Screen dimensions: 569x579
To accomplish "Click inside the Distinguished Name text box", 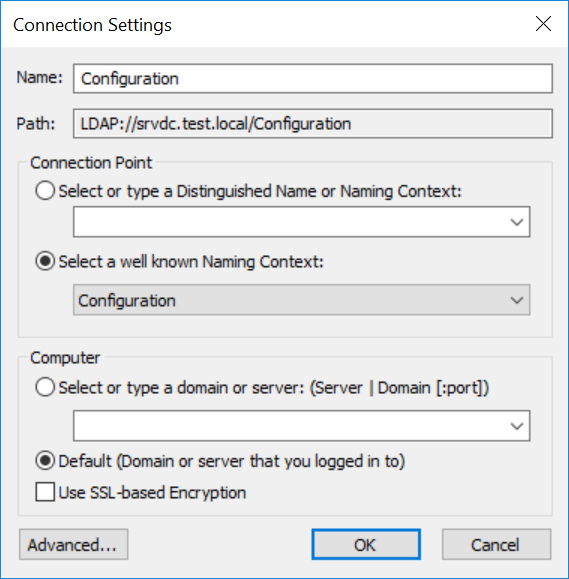I will tap(289, 222).
